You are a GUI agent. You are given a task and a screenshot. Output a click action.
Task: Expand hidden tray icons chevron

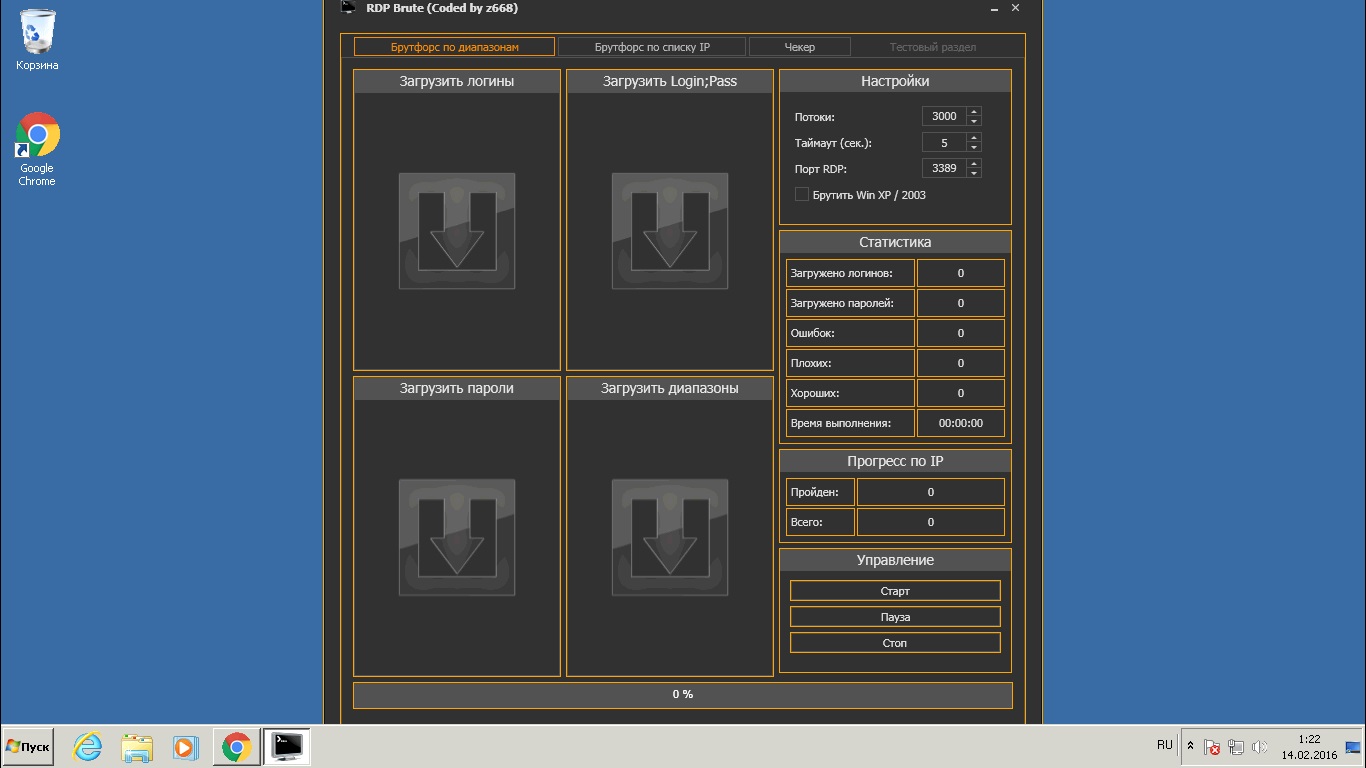coord(1190,745)
